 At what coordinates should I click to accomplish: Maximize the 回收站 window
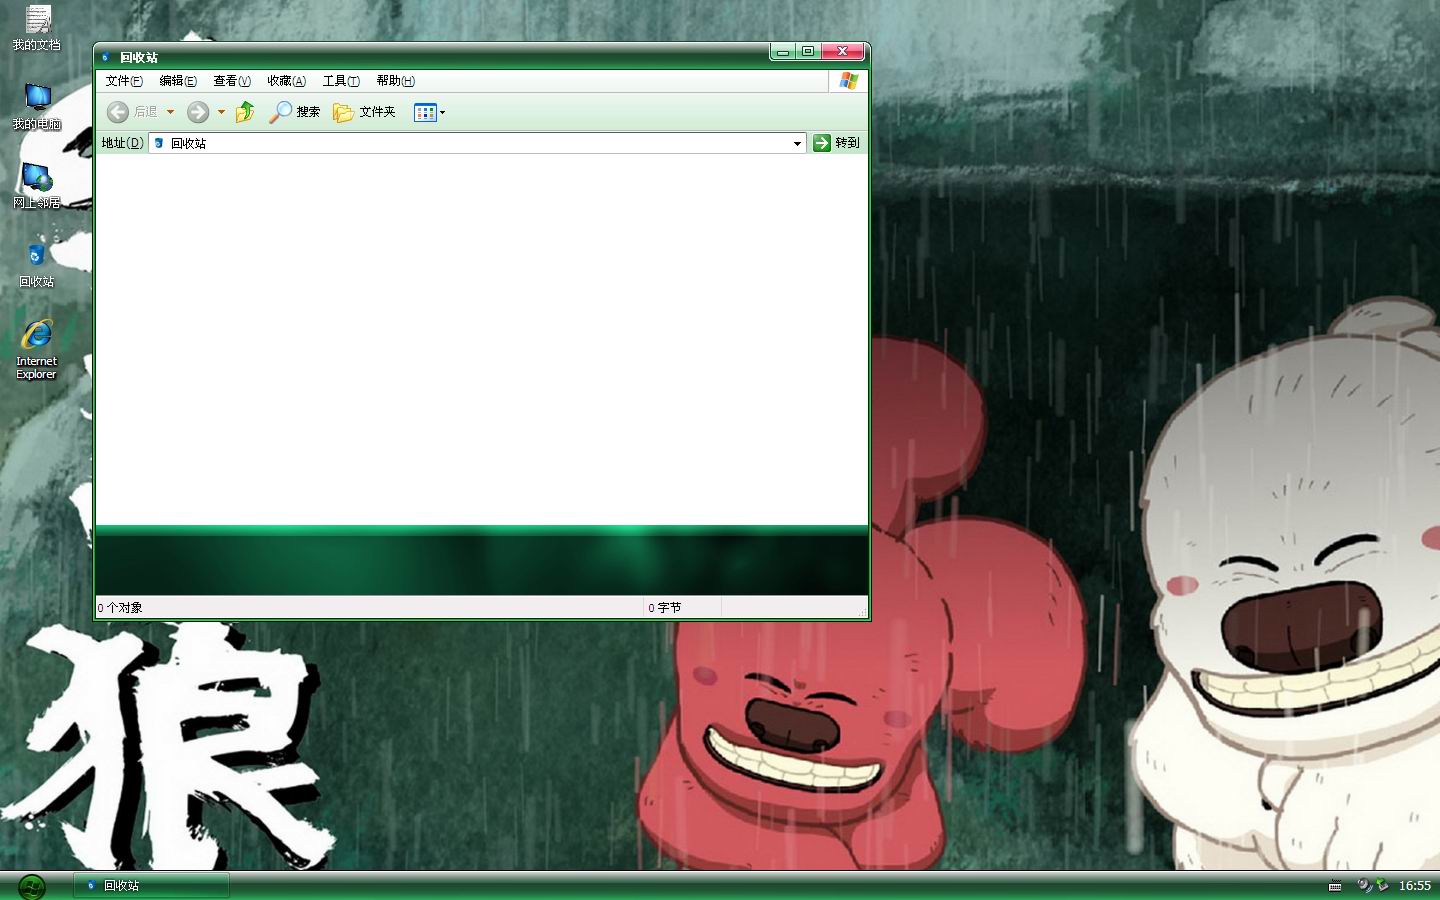808,52
